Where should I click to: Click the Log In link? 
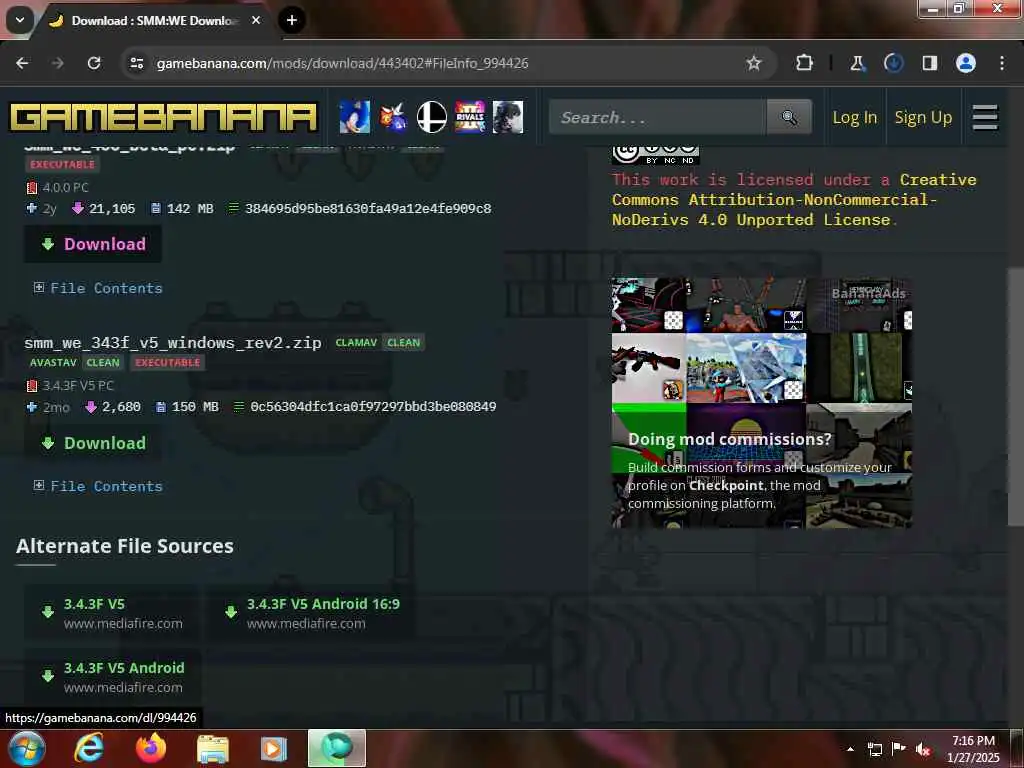point(854,118)
